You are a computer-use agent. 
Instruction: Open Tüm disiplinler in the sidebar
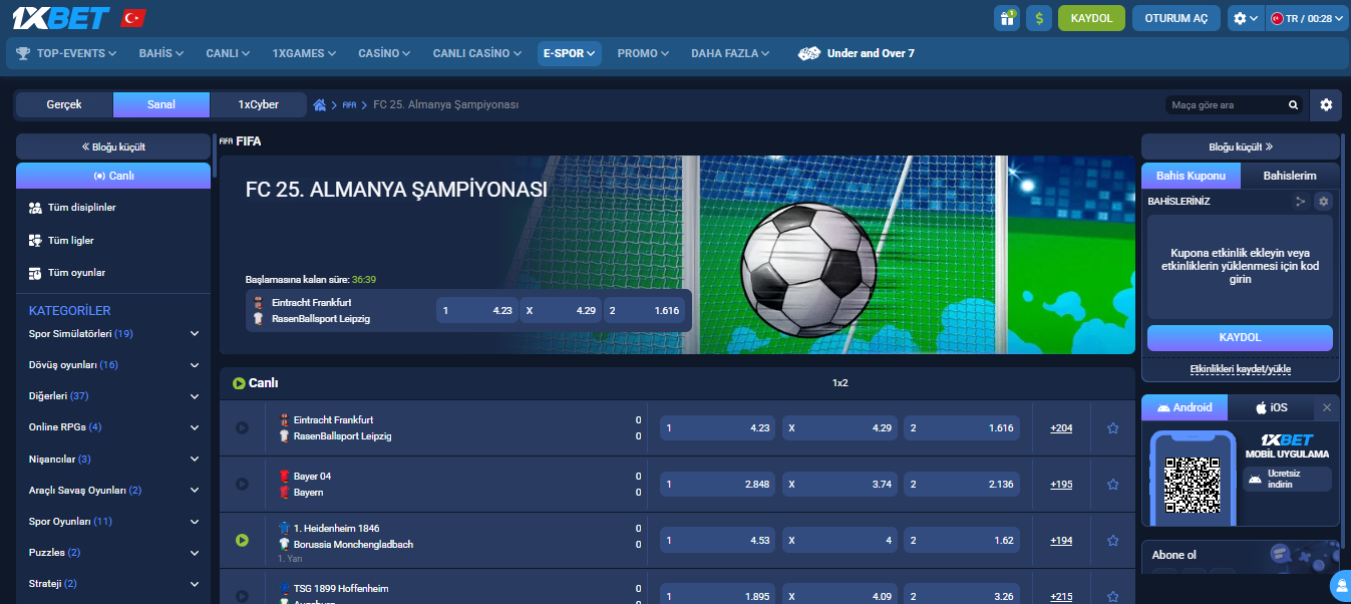point(113,207)
